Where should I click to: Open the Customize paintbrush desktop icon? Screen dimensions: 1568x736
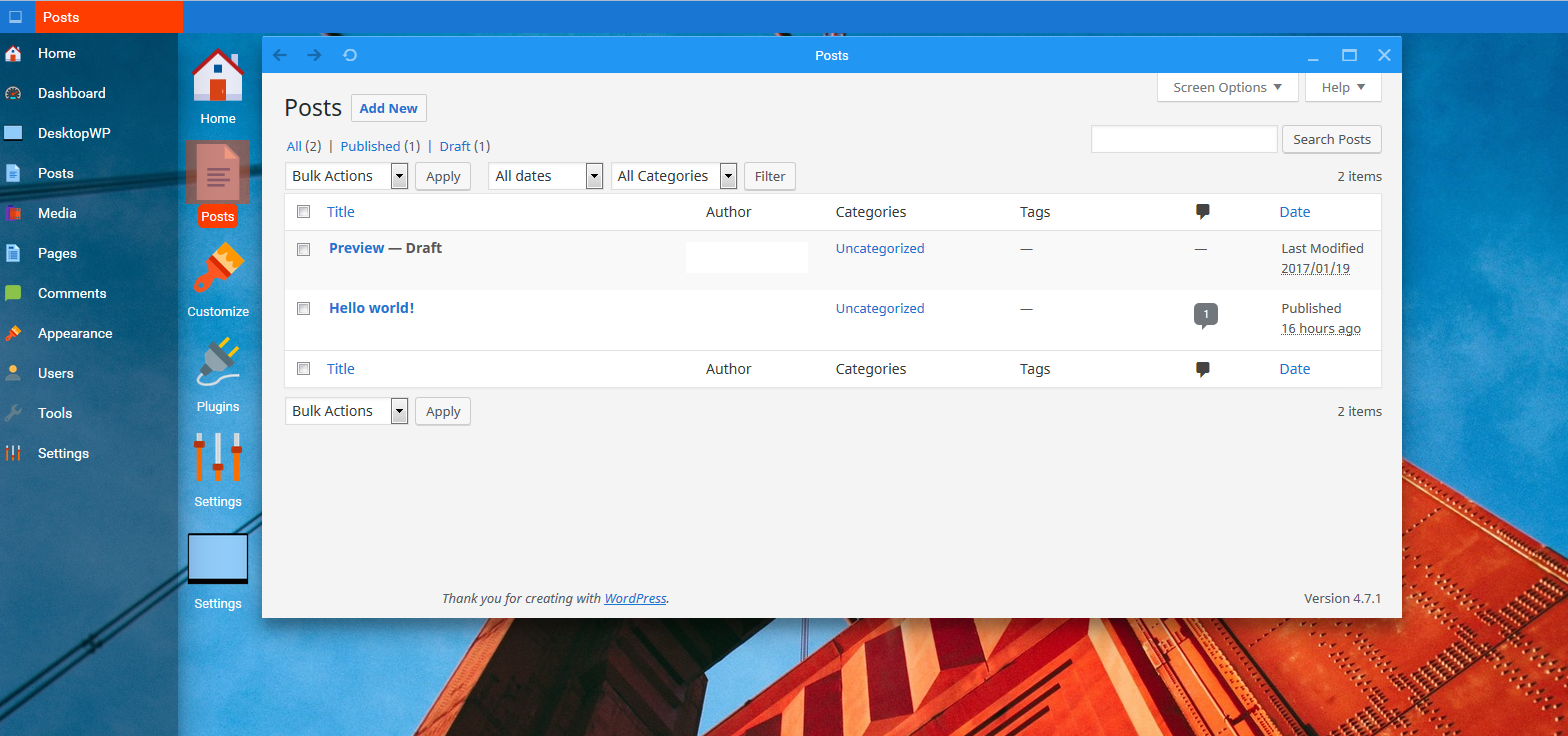click(x=217, y=270)
